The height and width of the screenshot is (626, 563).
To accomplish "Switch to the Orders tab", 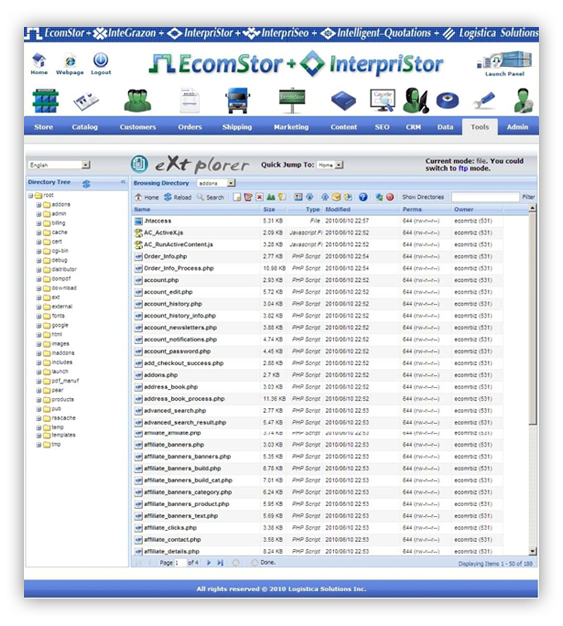I will [x=190, y=127].
